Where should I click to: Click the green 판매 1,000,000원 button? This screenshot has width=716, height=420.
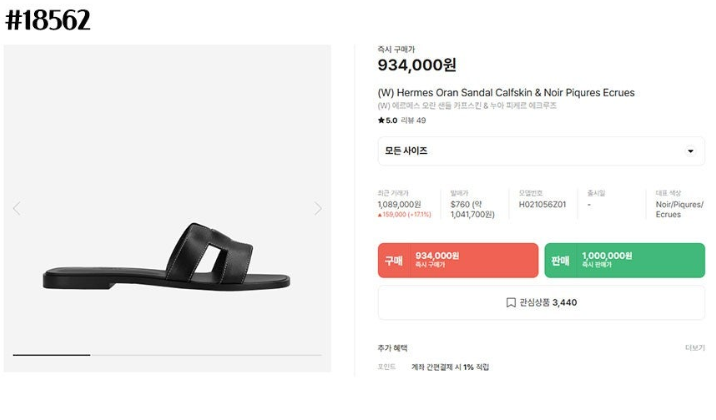point(625,260)
